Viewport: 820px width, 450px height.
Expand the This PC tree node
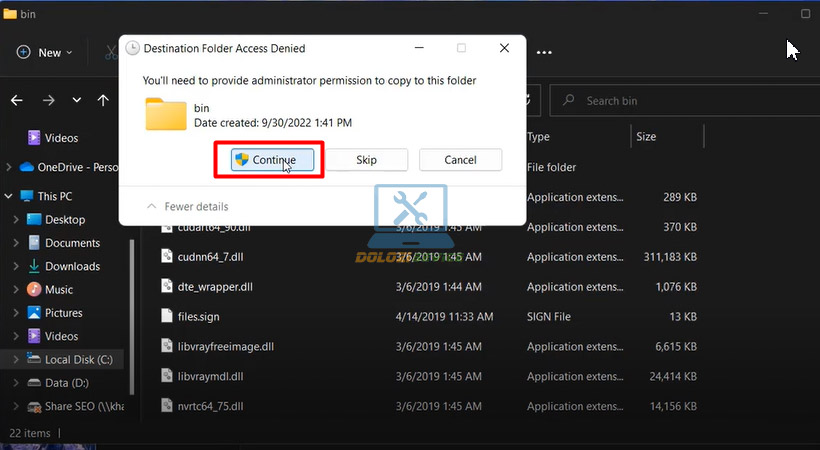click(9, 196)
